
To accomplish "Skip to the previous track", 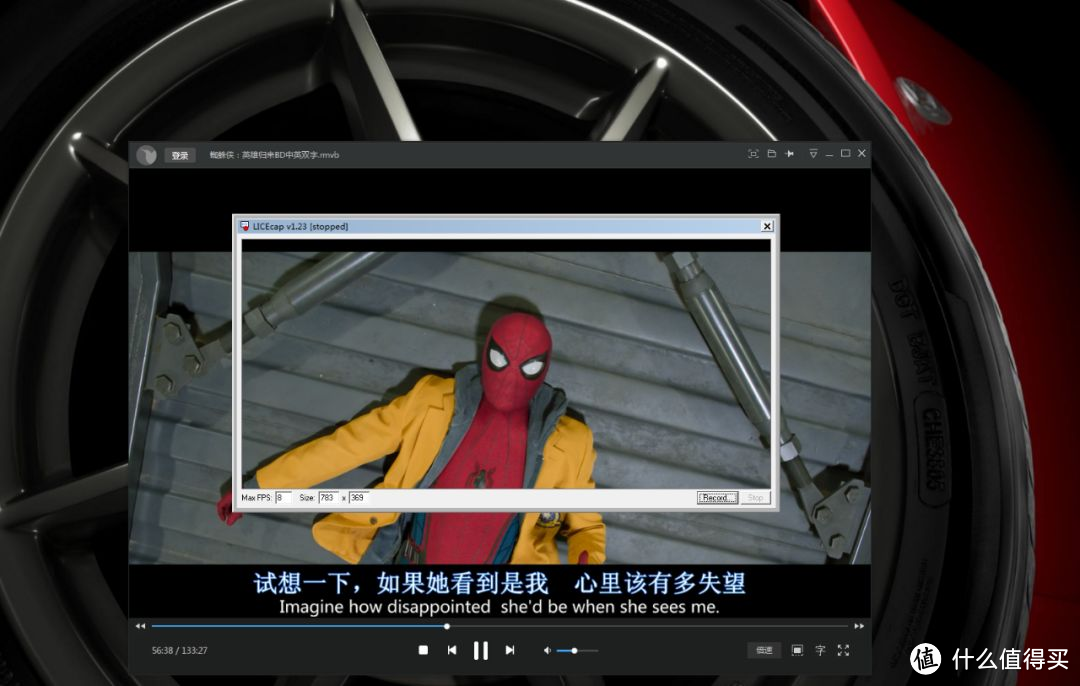I will [x=452, y=650].
